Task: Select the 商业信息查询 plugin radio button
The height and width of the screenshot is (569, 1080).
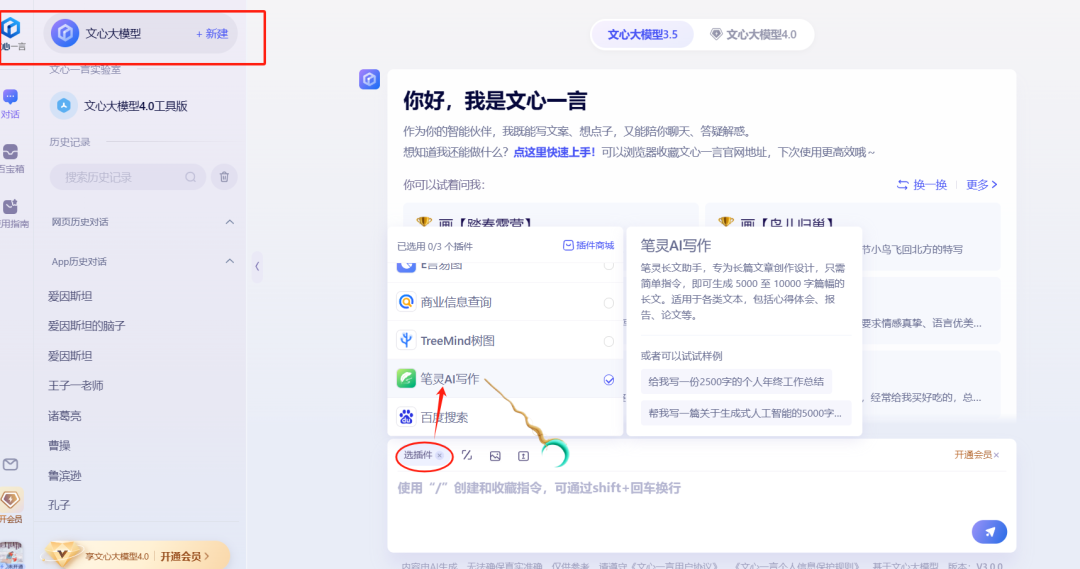Action: pyautogui.click(x=609, y=302)
